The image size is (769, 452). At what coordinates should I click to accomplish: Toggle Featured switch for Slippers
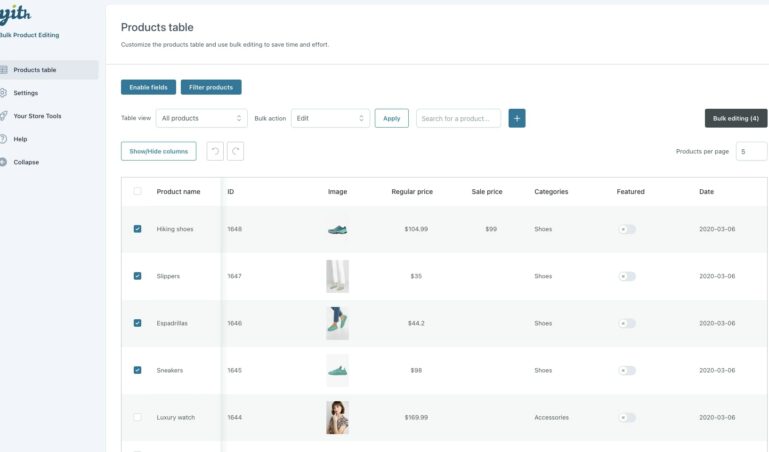627,276
